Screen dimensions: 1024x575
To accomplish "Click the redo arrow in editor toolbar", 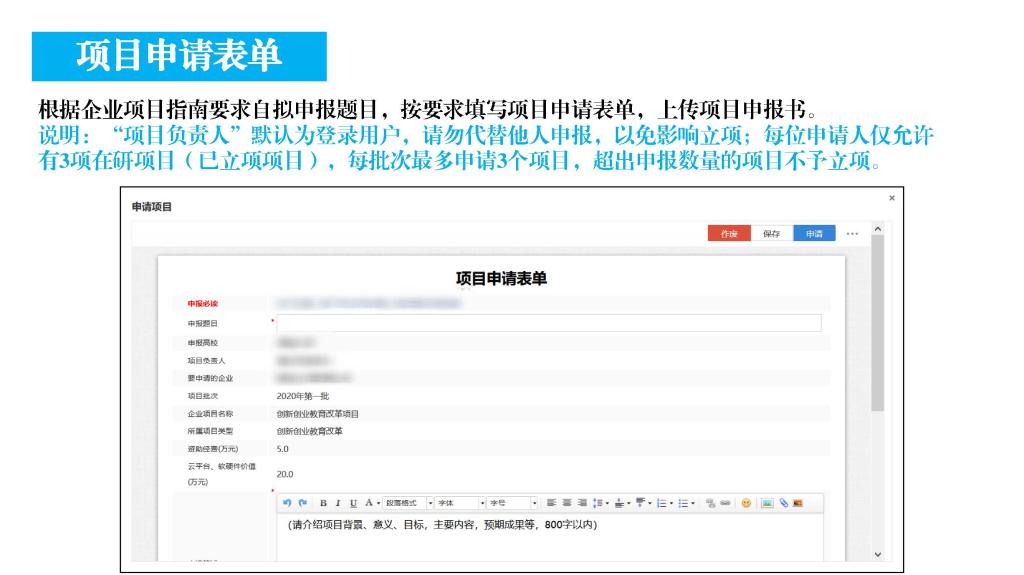I will (x=302, y=502).
